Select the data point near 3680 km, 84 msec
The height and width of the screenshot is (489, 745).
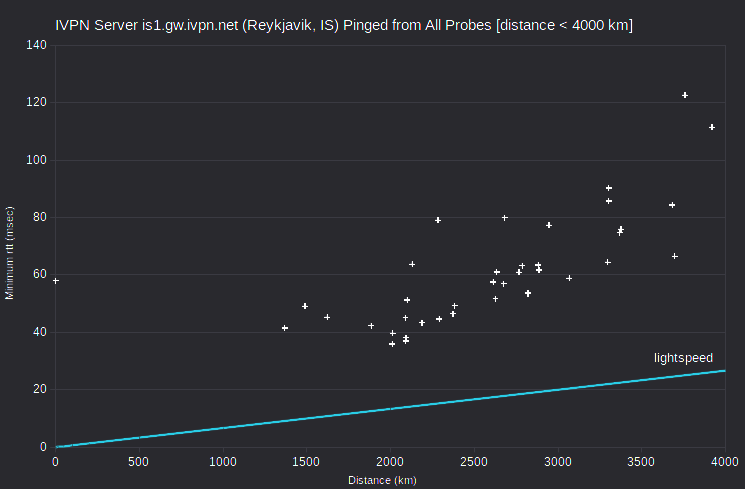672,205
